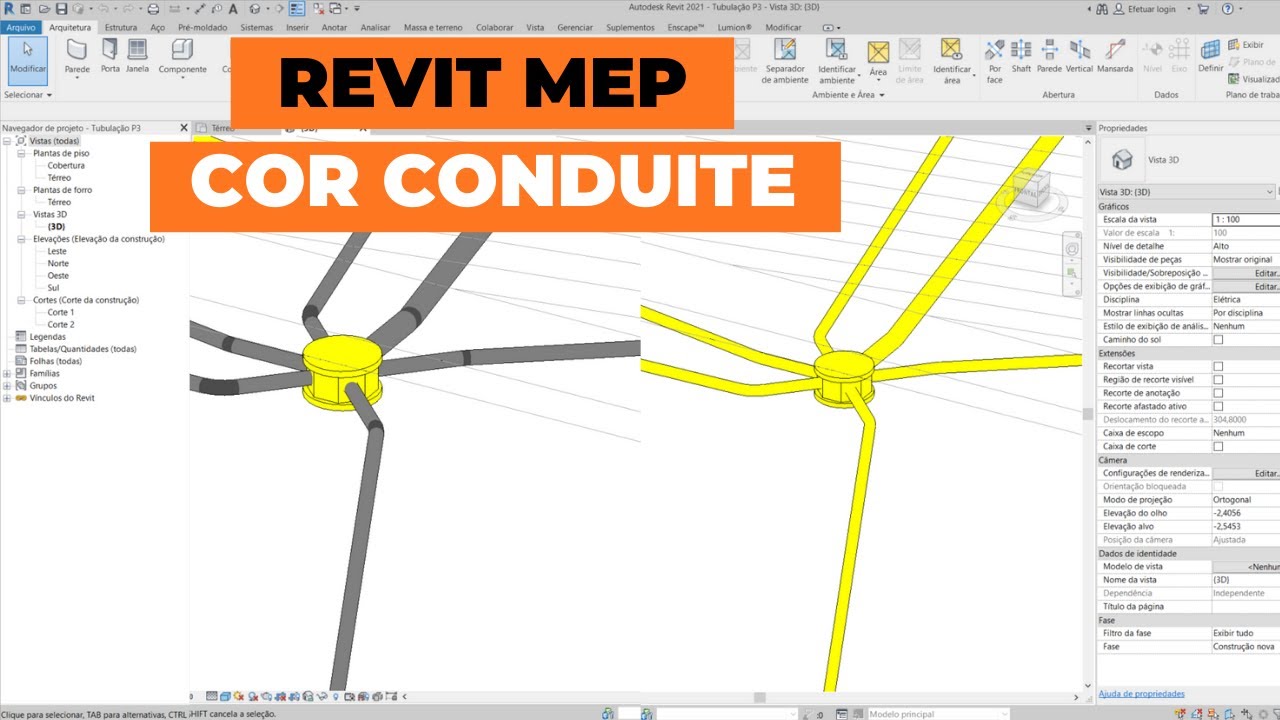Collapse the Plantas de piso node
1280x720 pixels.
click(x=22, y=153)
